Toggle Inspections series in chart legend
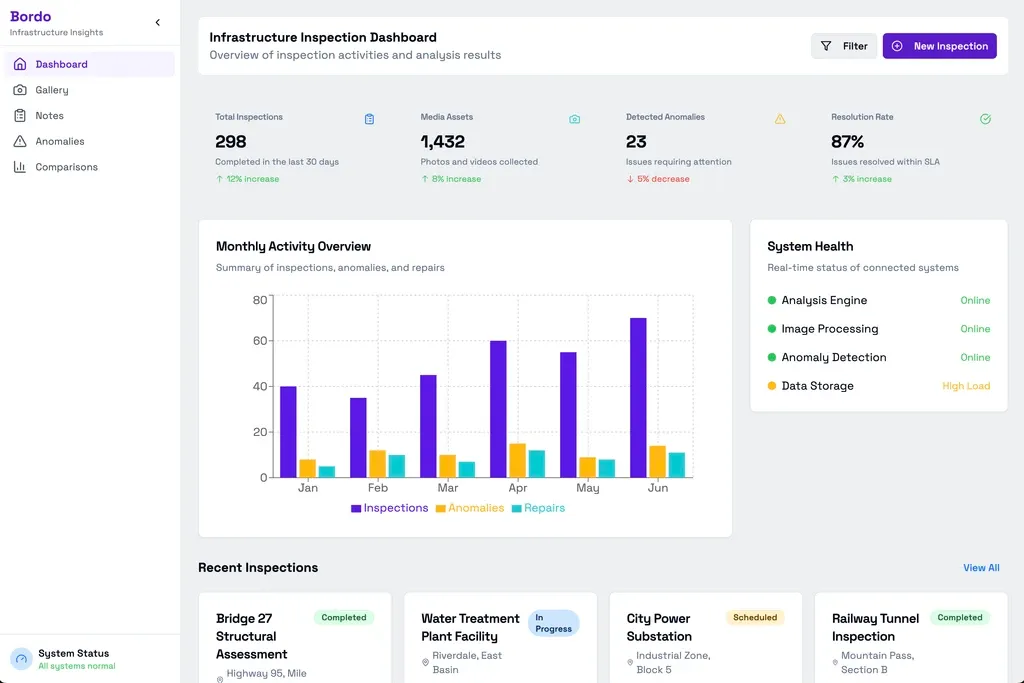This screenshot has height=683, width=1024. point(389,508)
